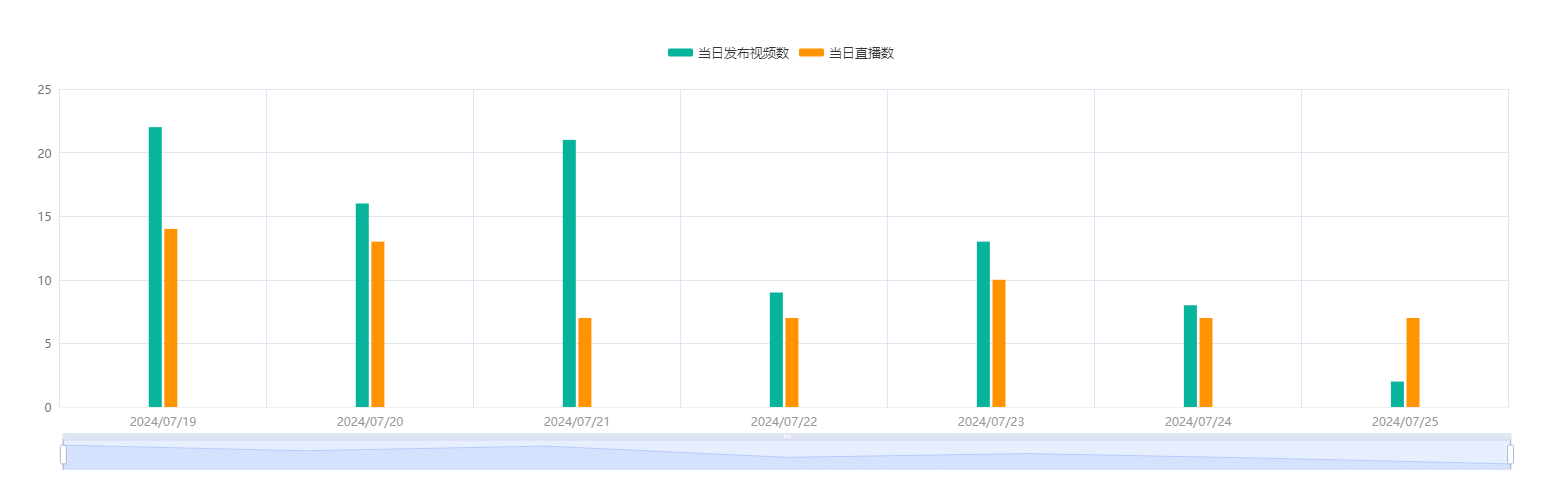Toggle the 当日发布视频数 series legend label

pyautogui.click(x=743, y=53)
